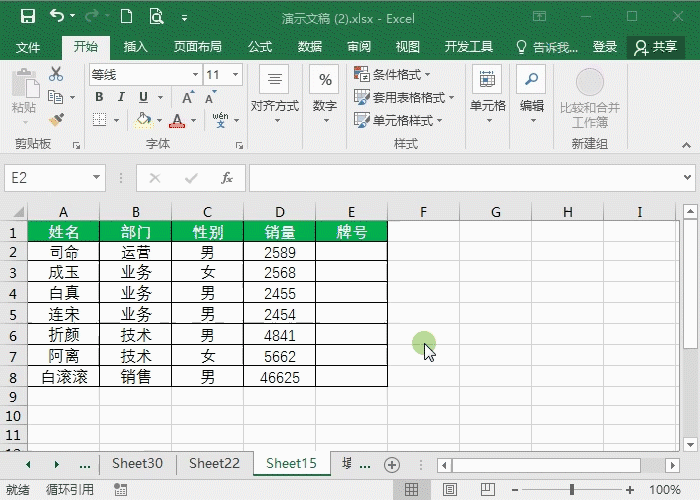Screen dimensions: 700x500
Task: Click the Format Painter brush icon
Action: coord(56,120)
